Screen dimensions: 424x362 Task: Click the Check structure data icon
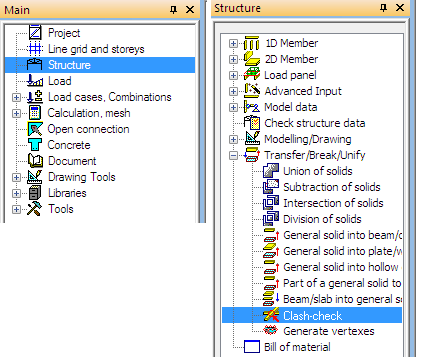click(252, 123)
